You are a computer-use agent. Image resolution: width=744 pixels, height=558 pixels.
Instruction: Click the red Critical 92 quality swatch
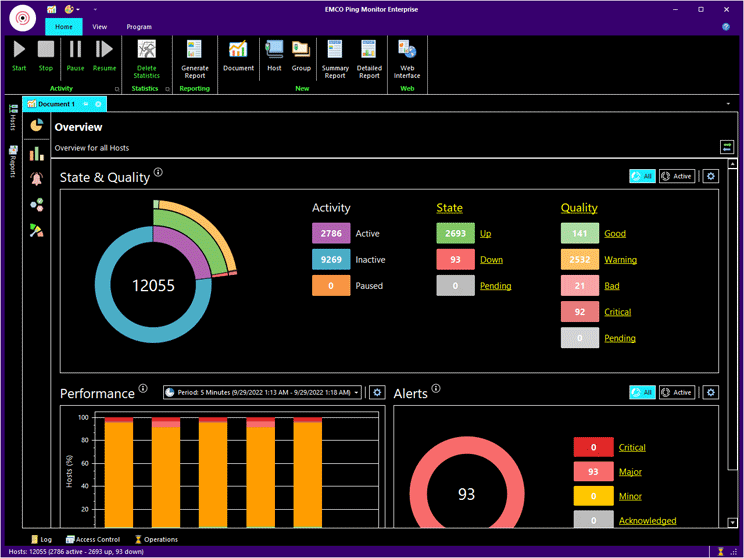[580, 312]
